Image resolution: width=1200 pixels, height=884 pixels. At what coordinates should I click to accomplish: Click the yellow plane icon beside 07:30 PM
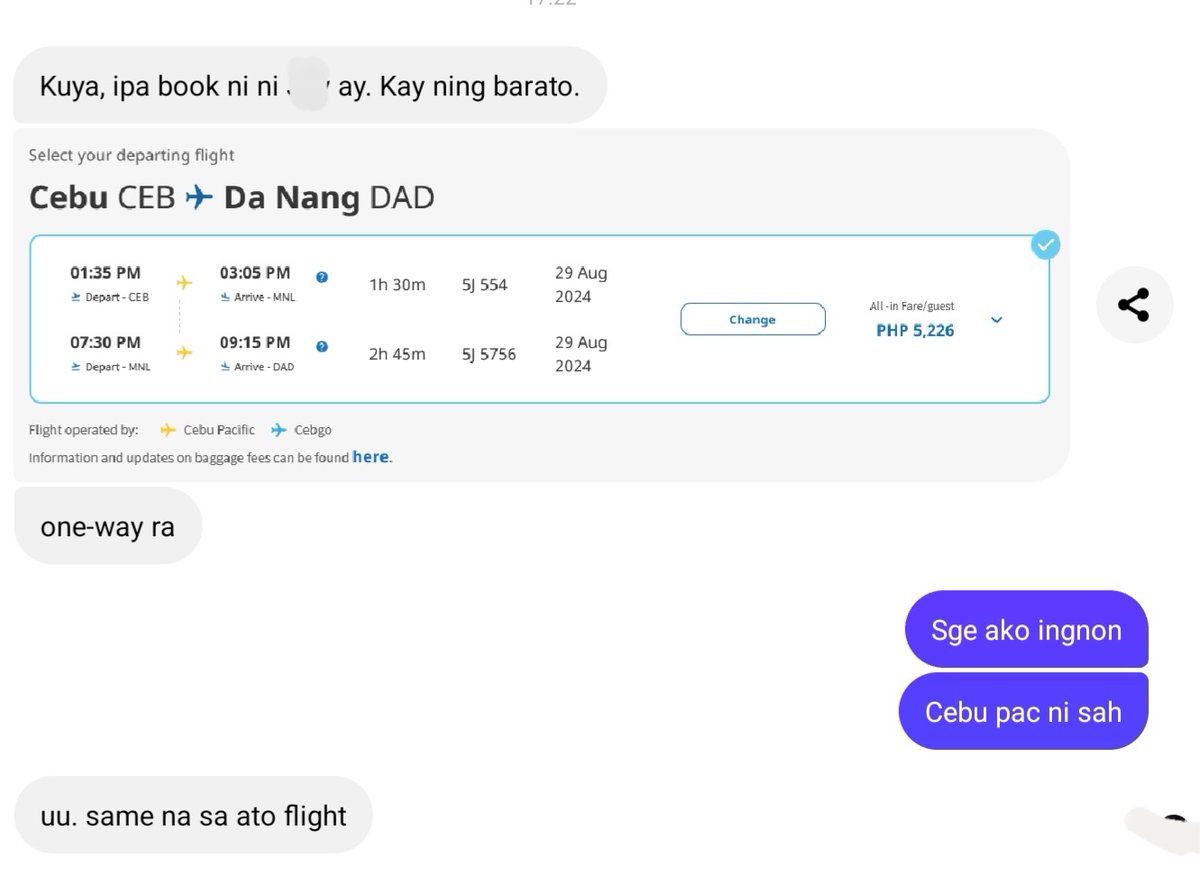pos(184,352)
